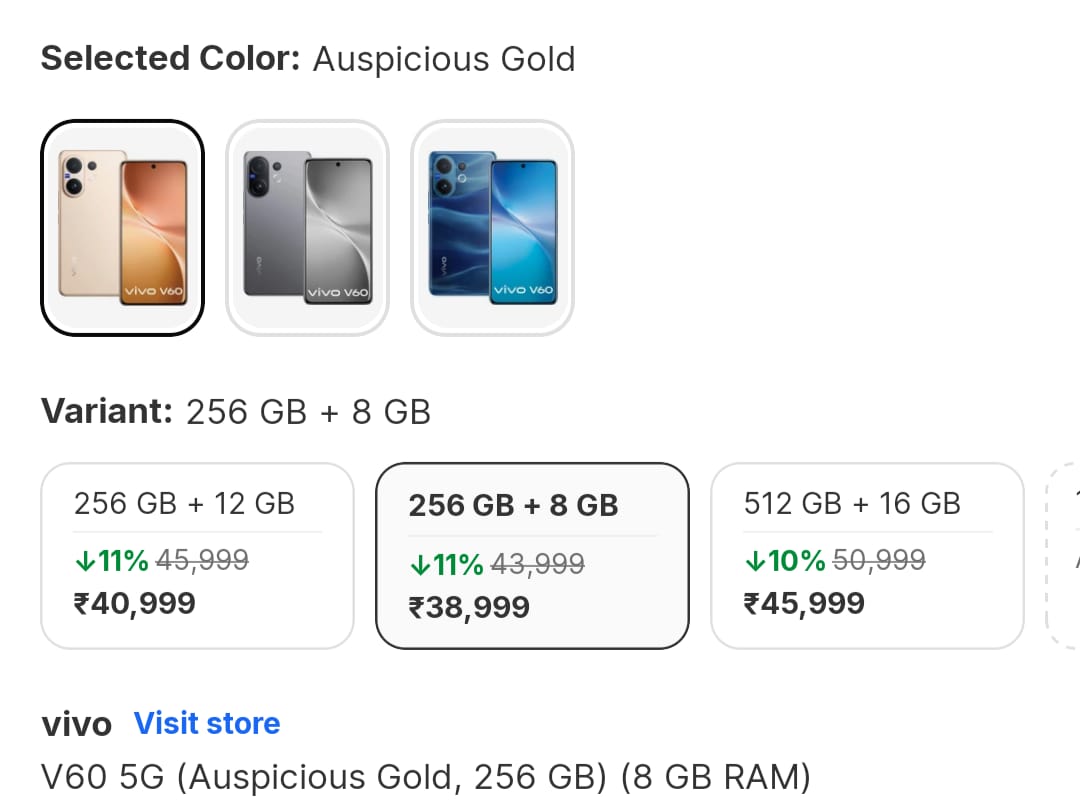
Task: Click the ₹40,999 price
Action: click(135, 603)
